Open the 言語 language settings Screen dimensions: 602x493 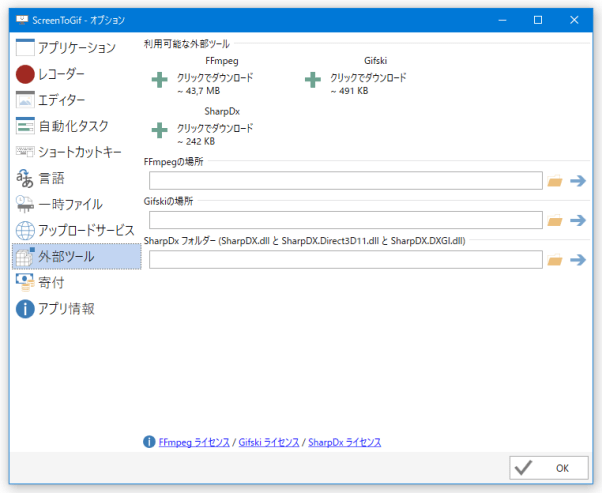pos(75,178)
